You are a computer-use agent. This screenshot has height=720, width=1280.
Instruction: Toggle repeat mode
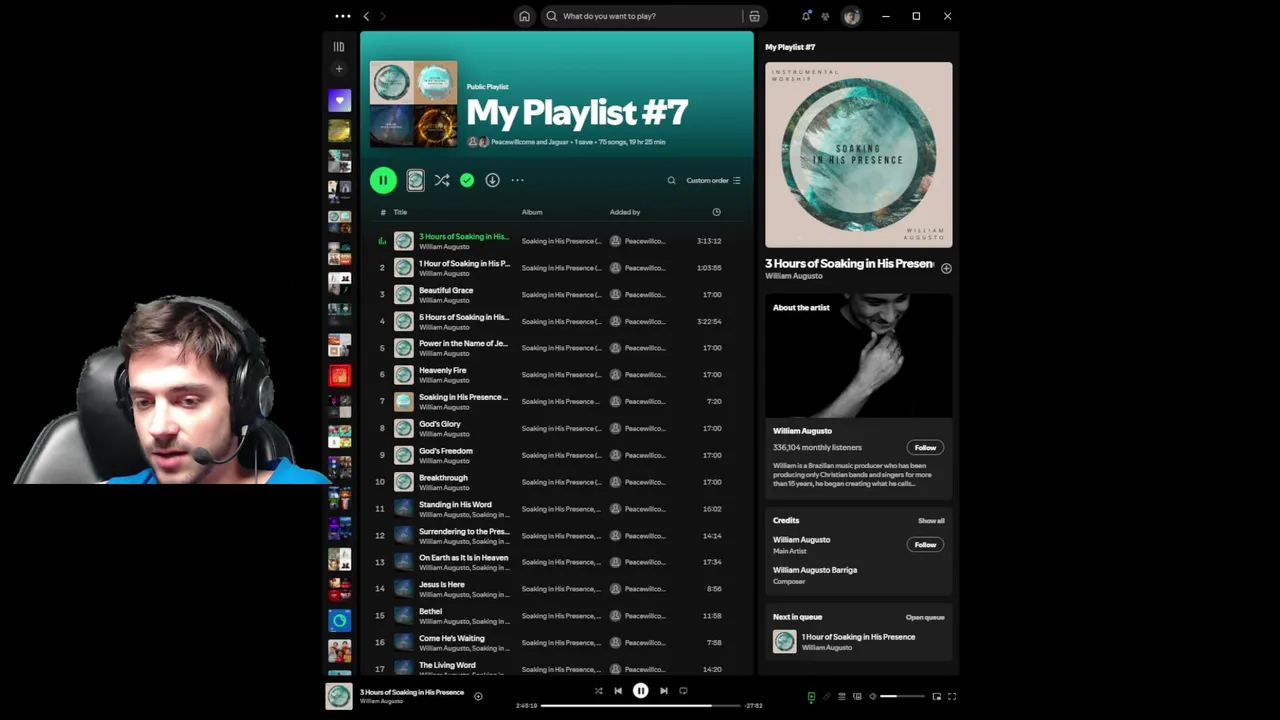(x=683, y=691)
